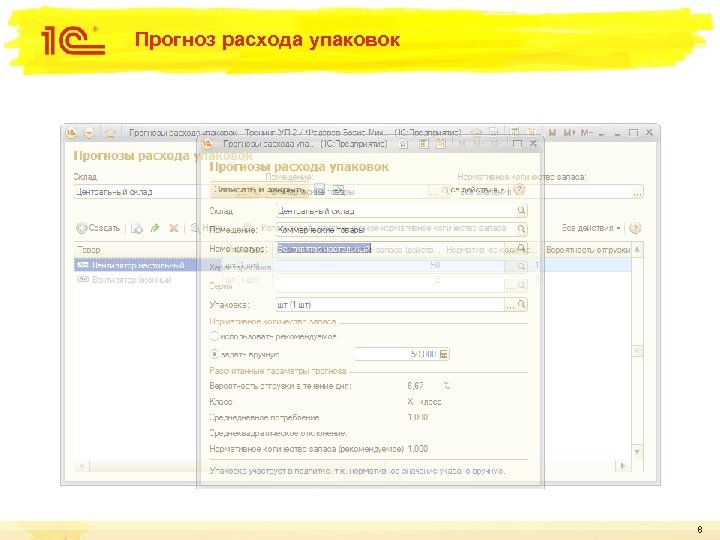Click magnifier icon in dialog Помещение field

pos(521,229)
